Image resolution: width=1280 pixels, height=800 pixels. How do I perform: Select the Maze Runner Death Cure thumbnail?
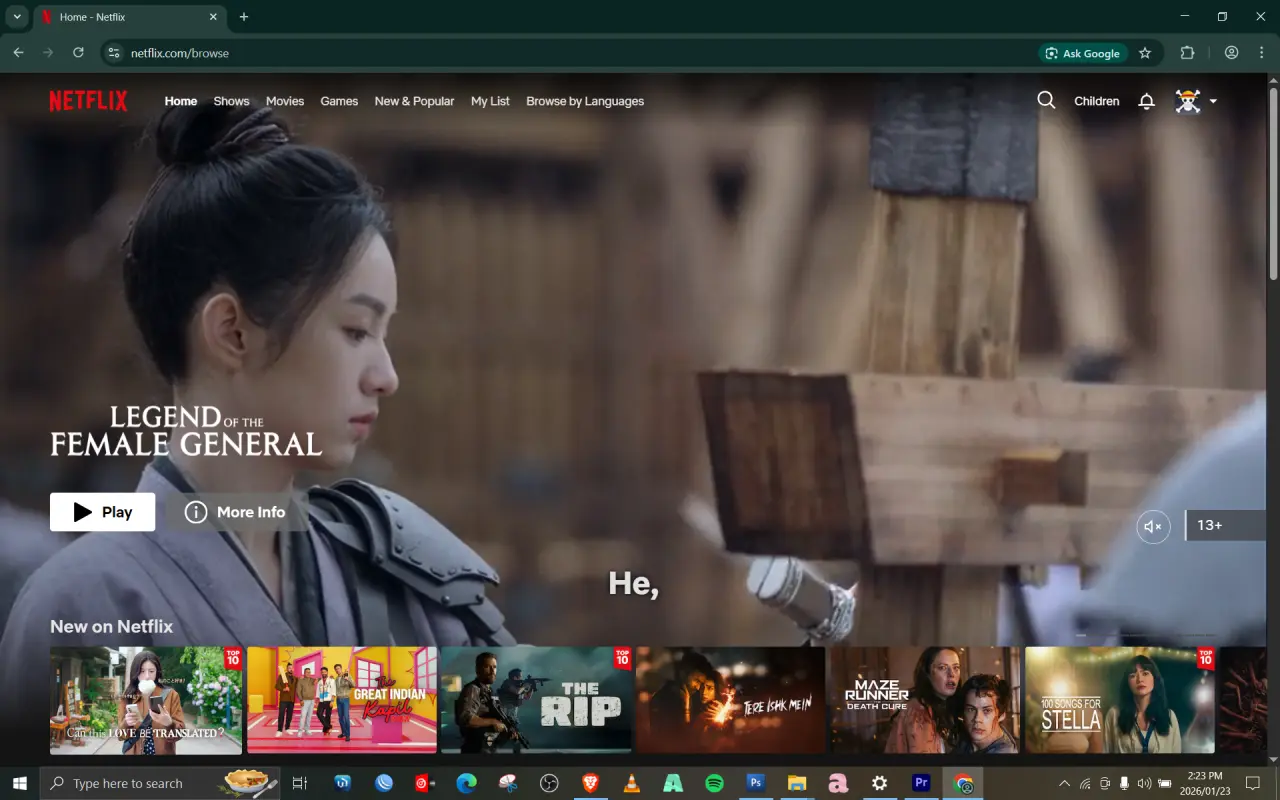coord(925,700)
